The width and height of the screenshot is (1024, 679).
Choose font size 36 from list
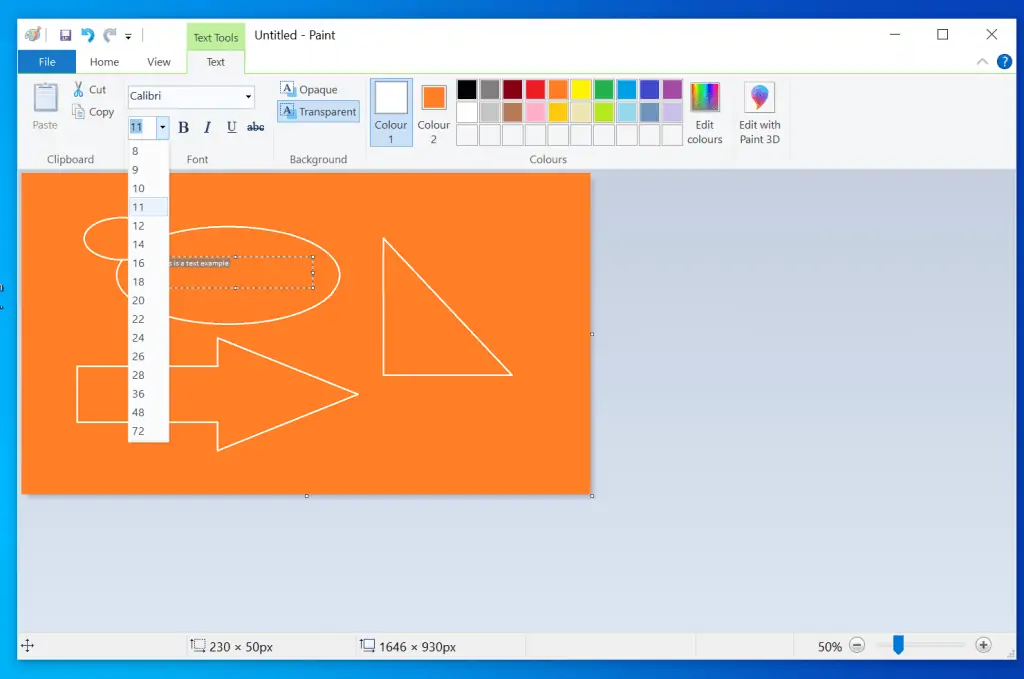click(138, 394)
